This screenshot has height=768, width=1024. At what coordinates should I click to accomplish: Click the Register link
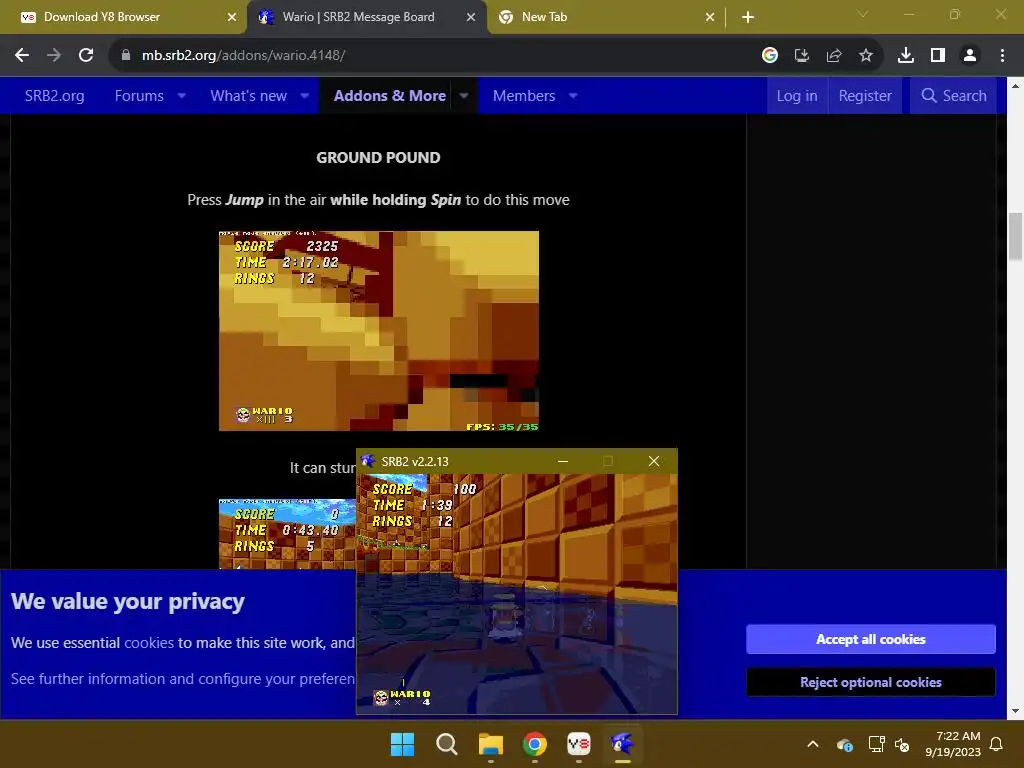coord(865,96)
